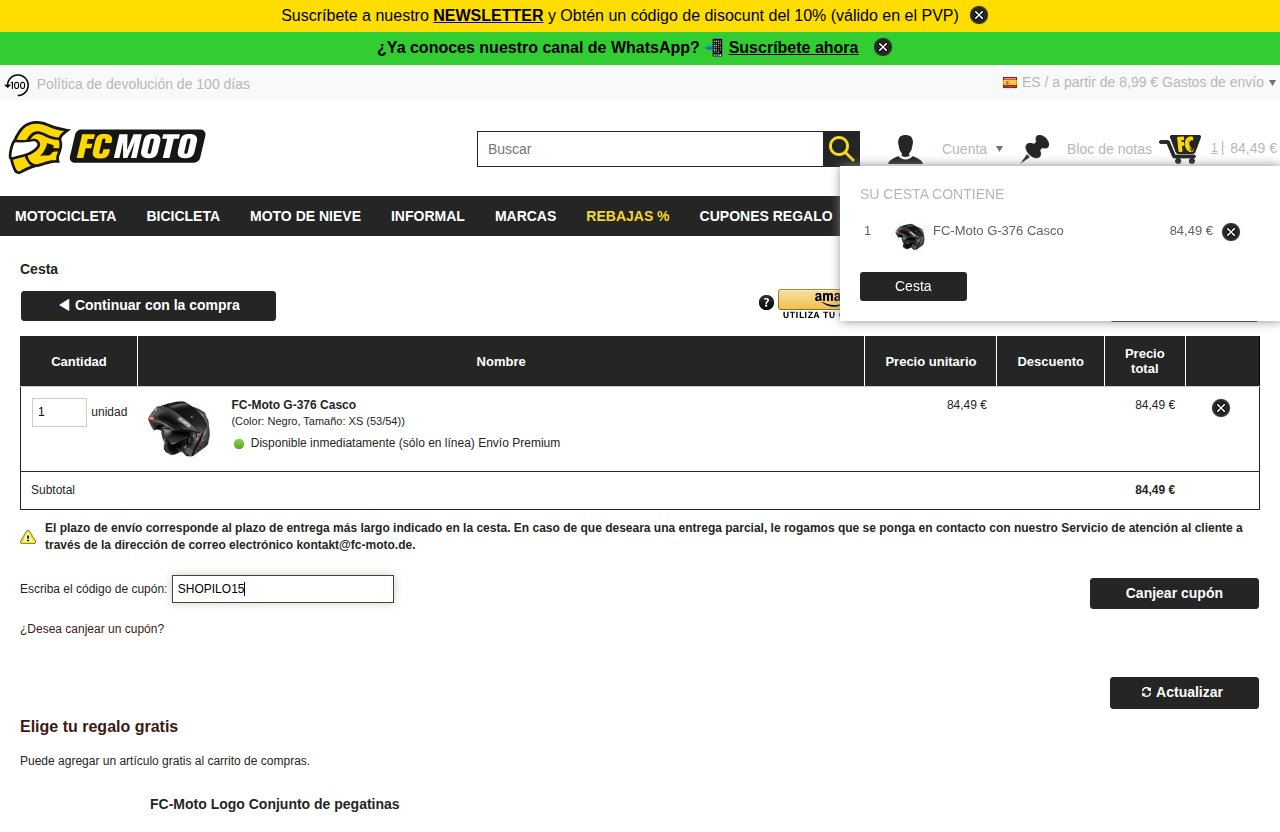
Task: Focus the Buscar search field
Action: [650, 149]
